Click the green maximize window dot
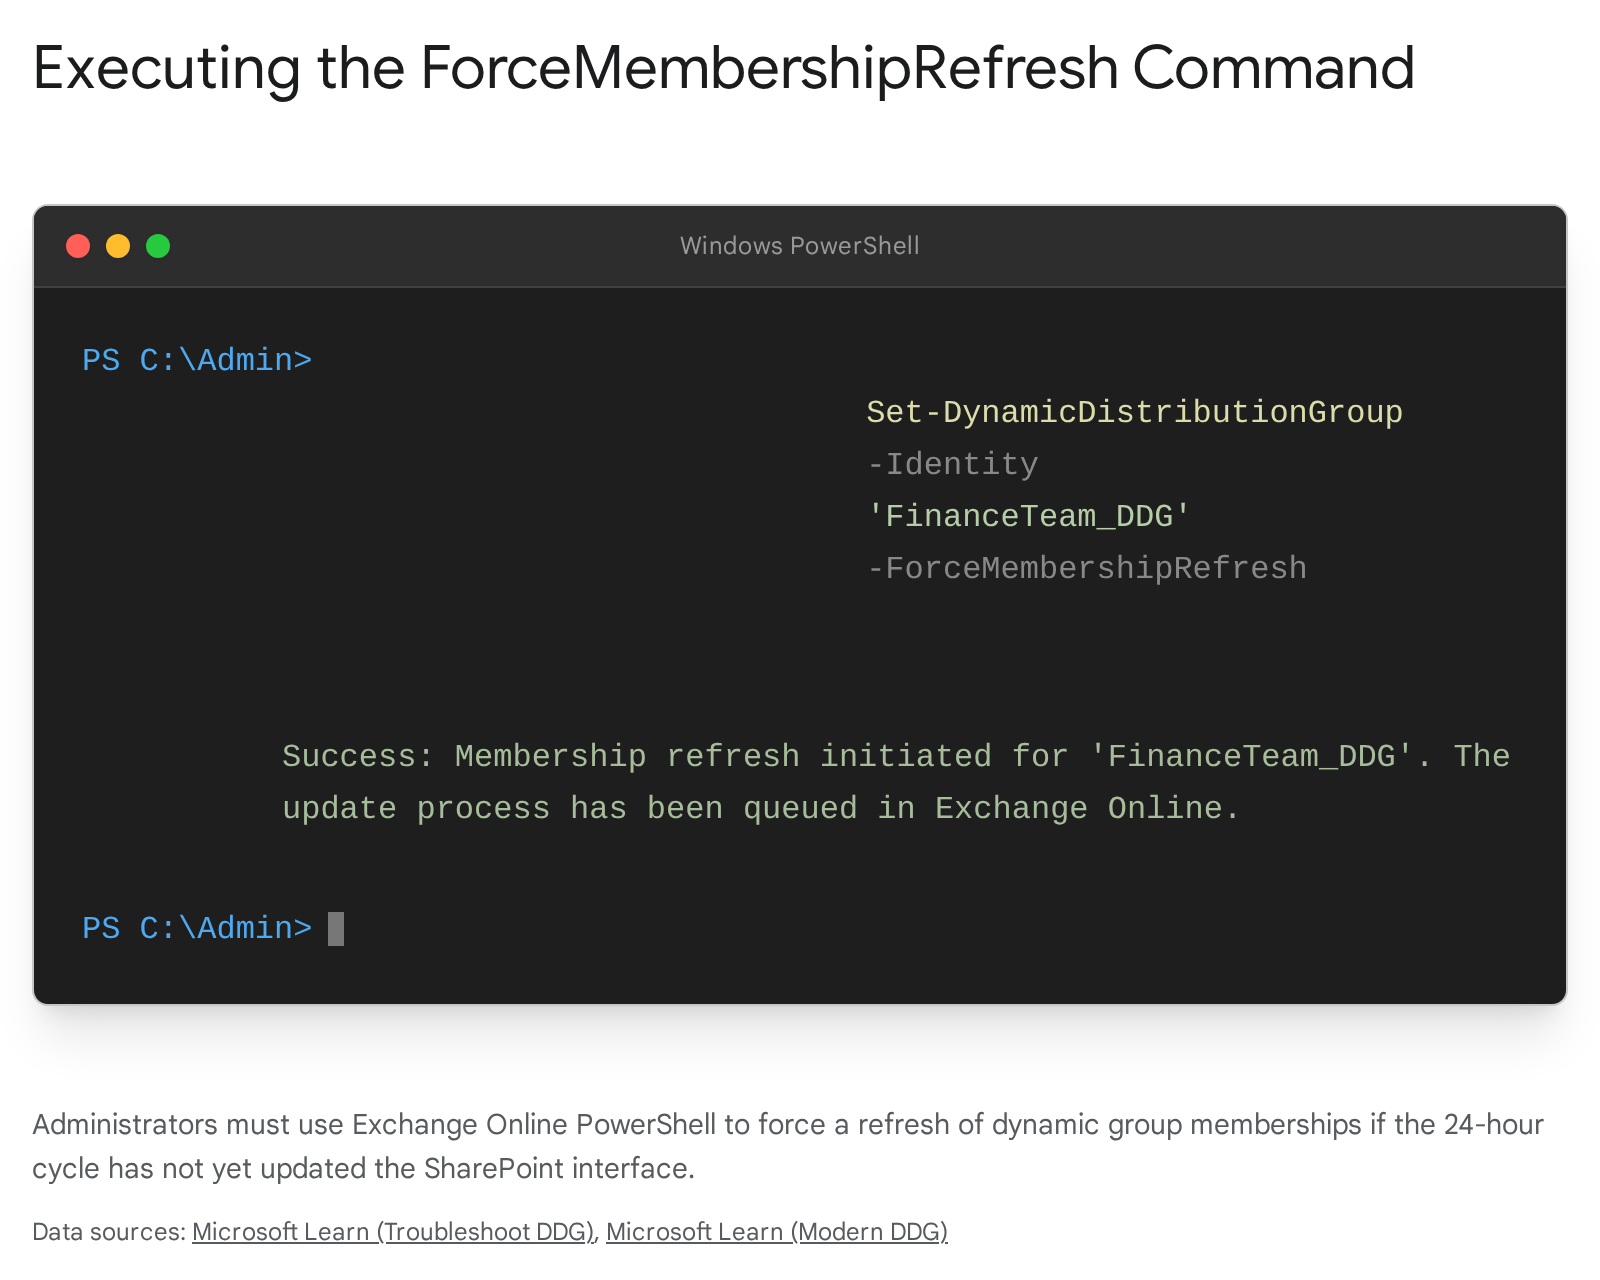1600x1280 pixels. click(x=158, y=246)
